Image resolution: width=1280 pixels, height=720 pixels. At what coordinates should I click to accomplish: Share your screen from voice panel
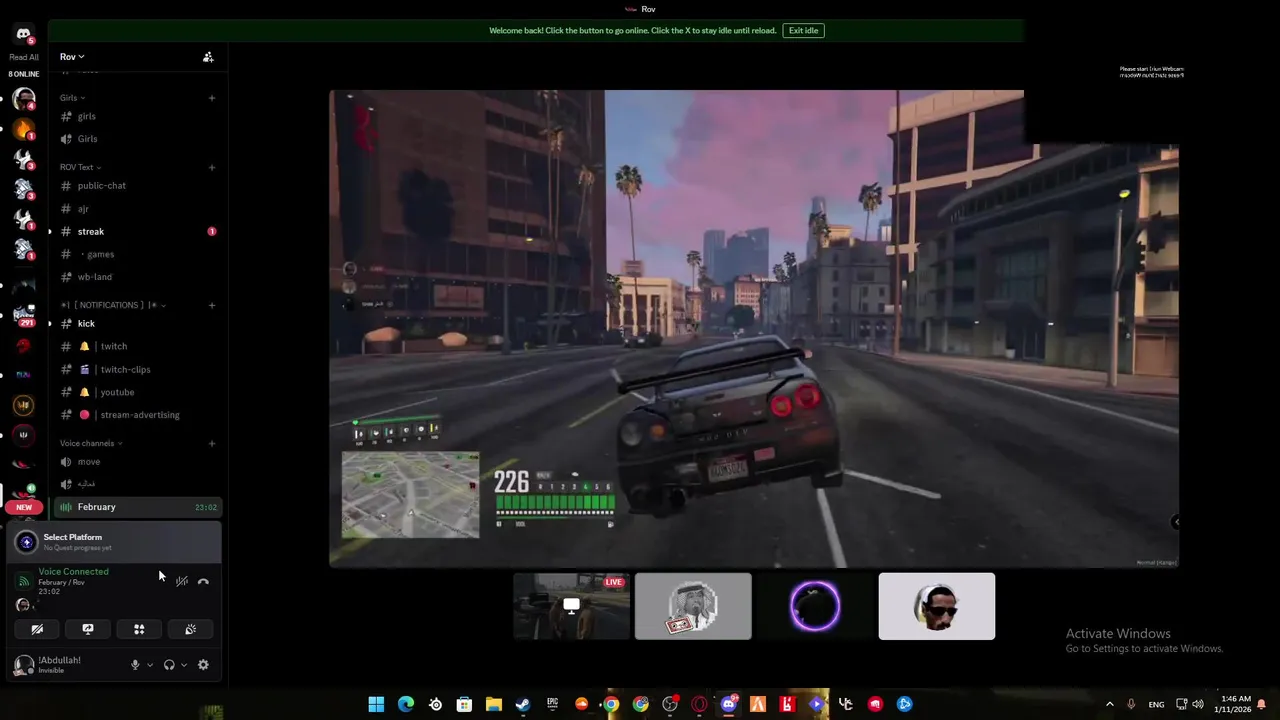pyautogui.click(x=88, y=629)
